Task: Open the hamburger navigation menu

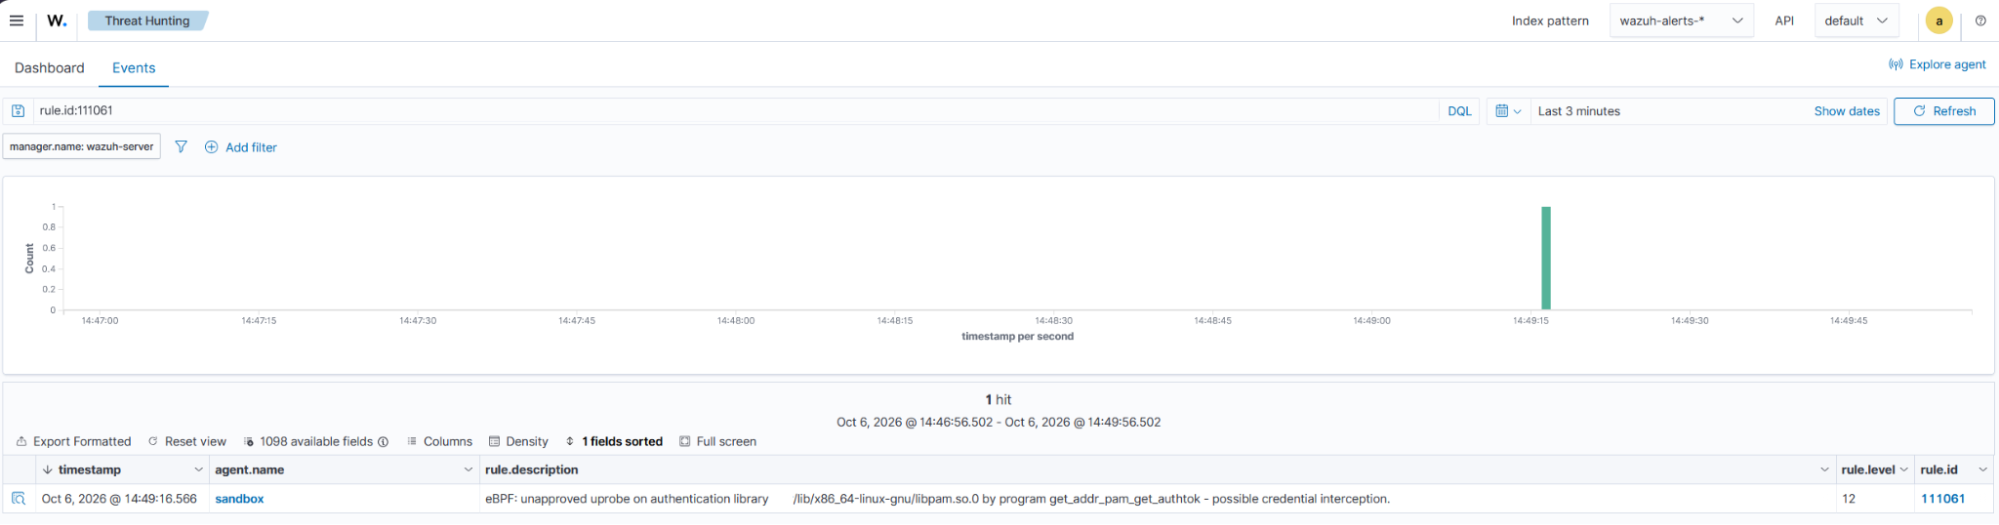Action: [x=16, y=20]
